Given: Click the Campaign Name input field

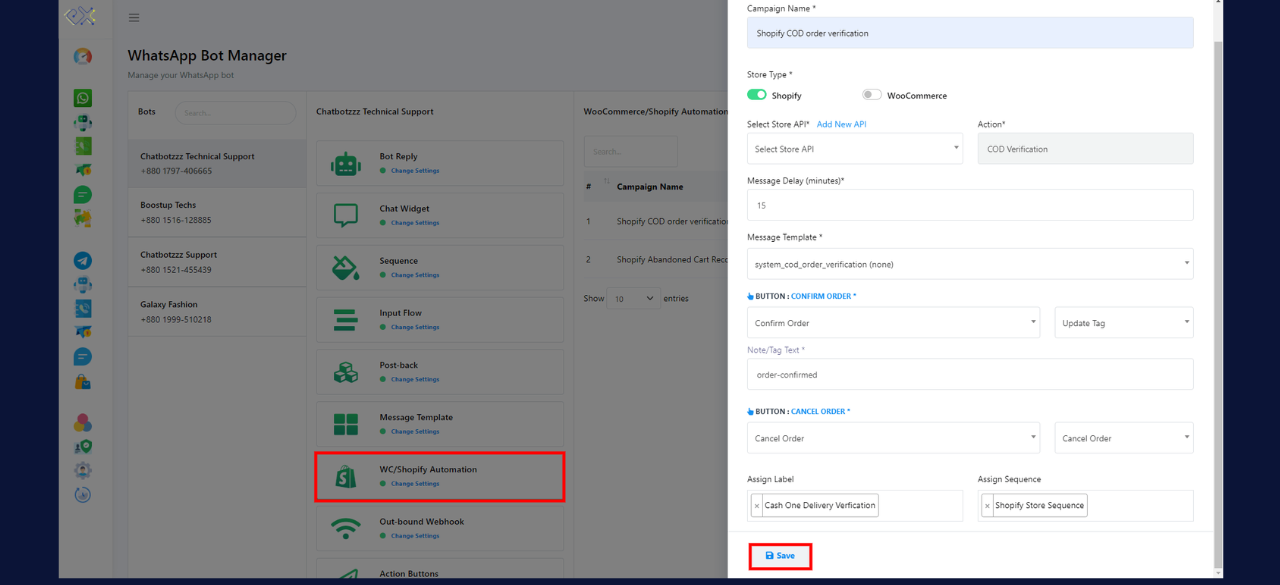Looking at the screenshot, I should point(970,33).
